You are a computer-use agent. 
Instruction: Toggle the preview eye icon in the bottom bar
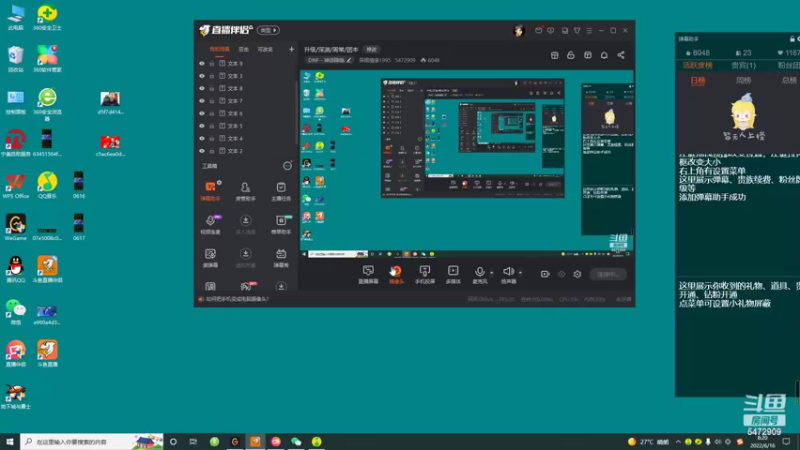point(561,274)
